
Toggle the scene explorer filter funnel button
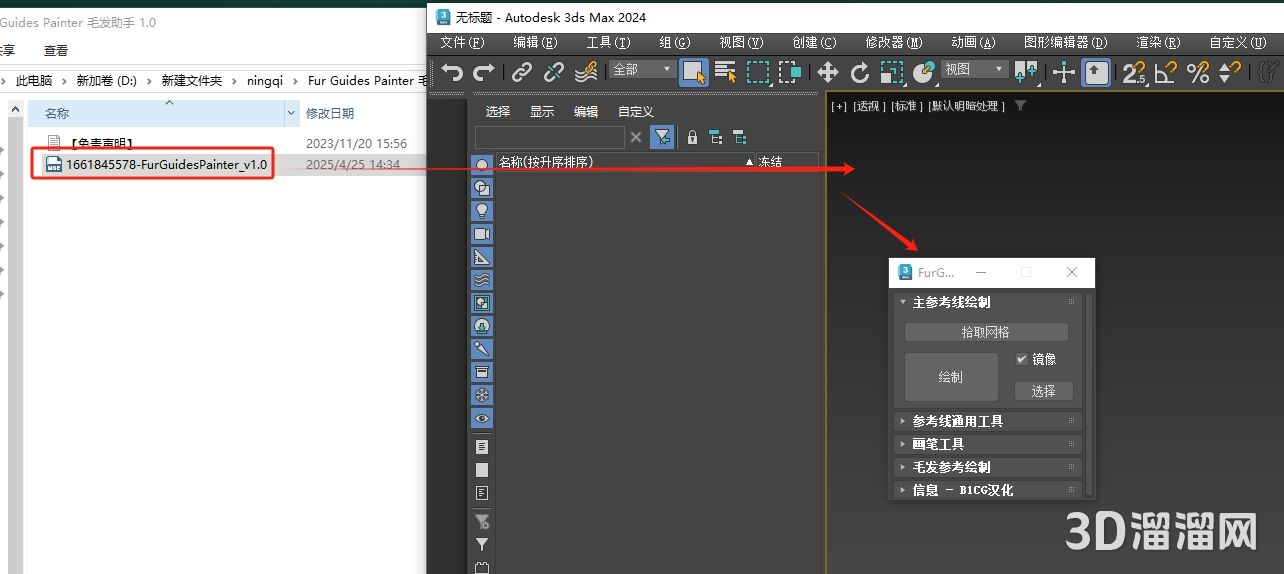click(661, 138)
